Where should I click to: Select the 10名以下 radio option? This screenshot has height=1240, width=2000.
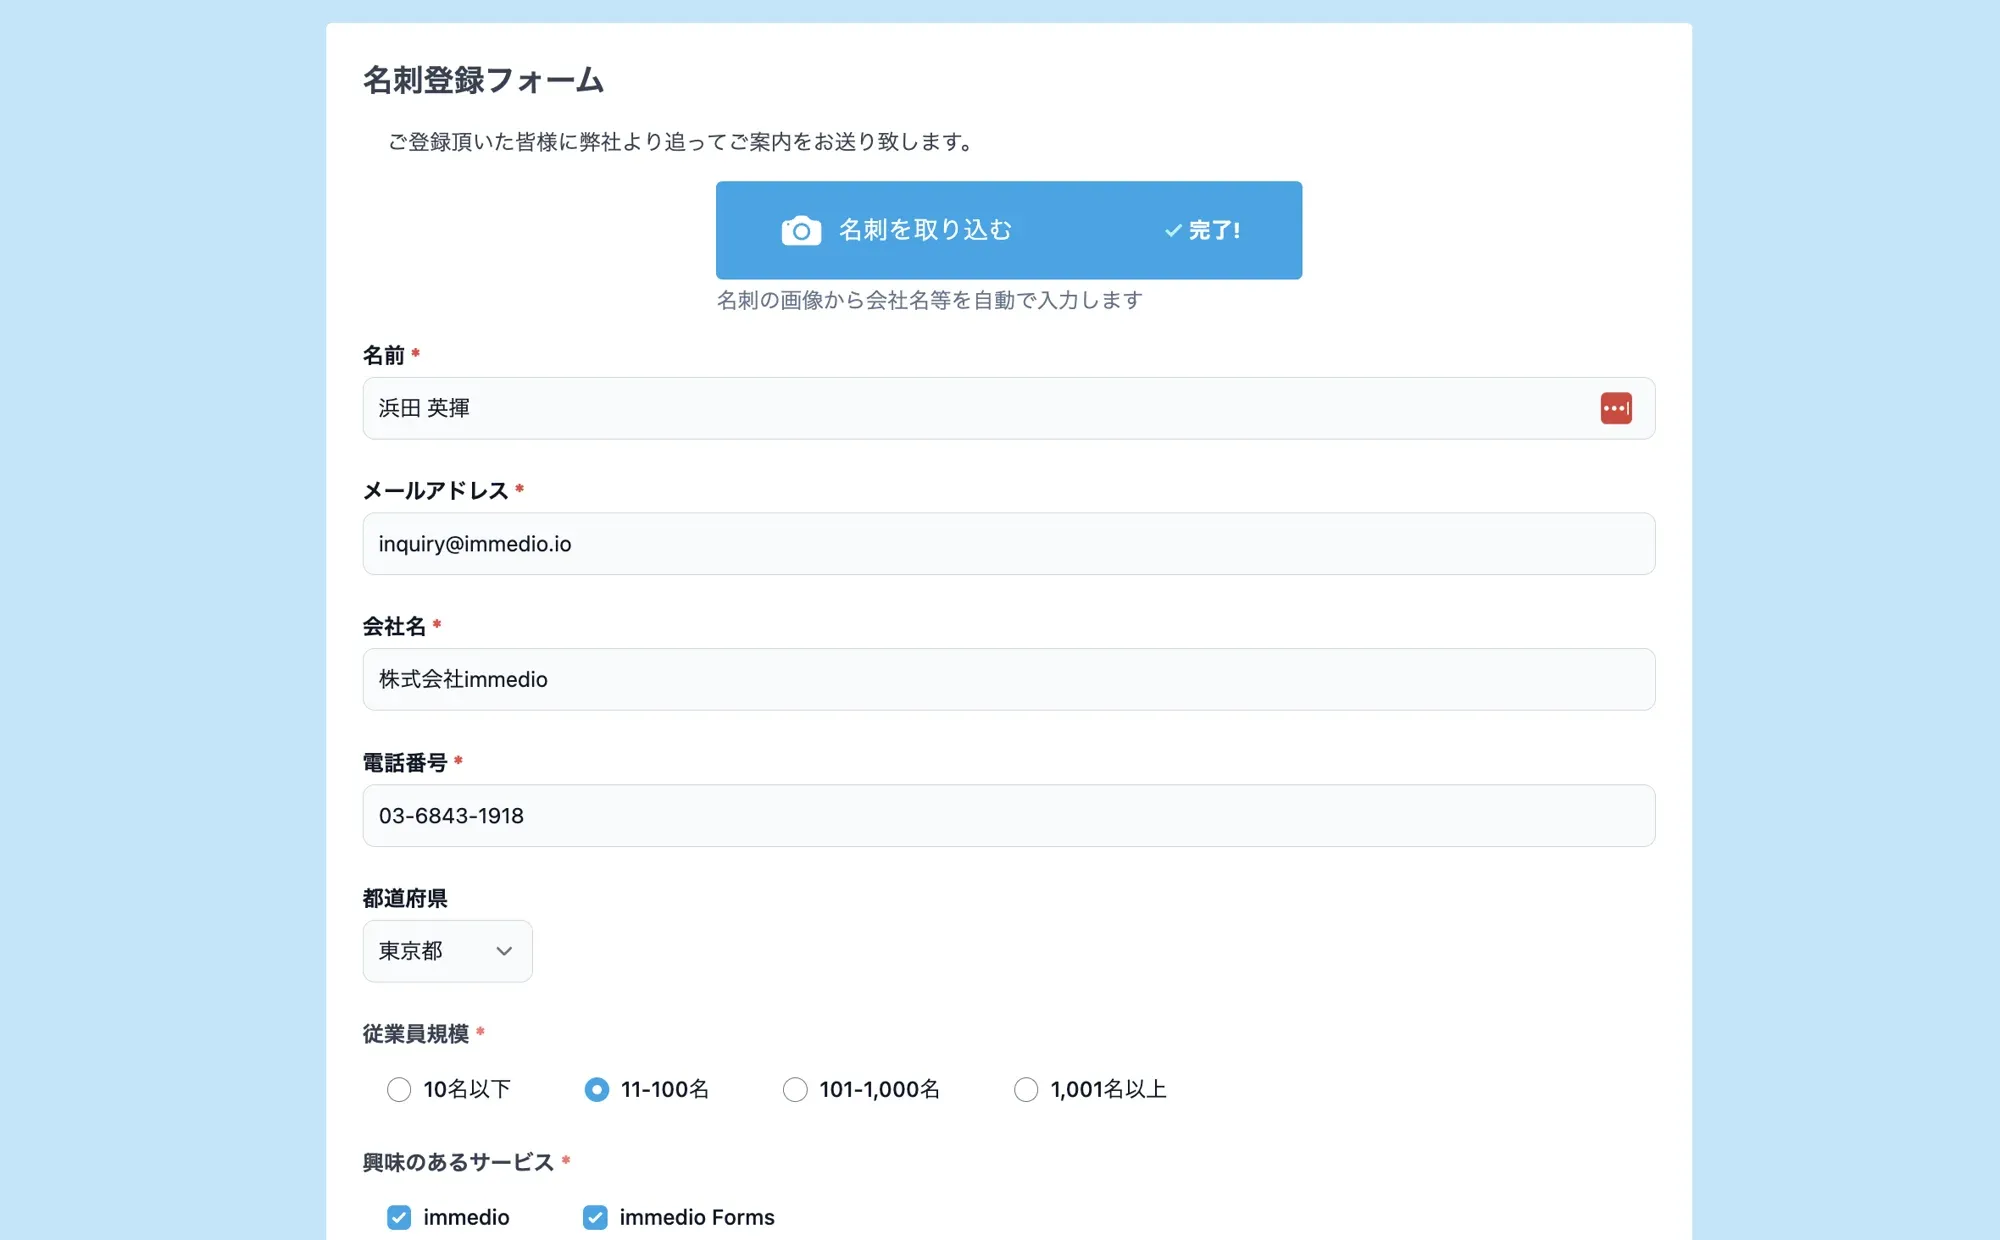click(x=399, y=1089)
